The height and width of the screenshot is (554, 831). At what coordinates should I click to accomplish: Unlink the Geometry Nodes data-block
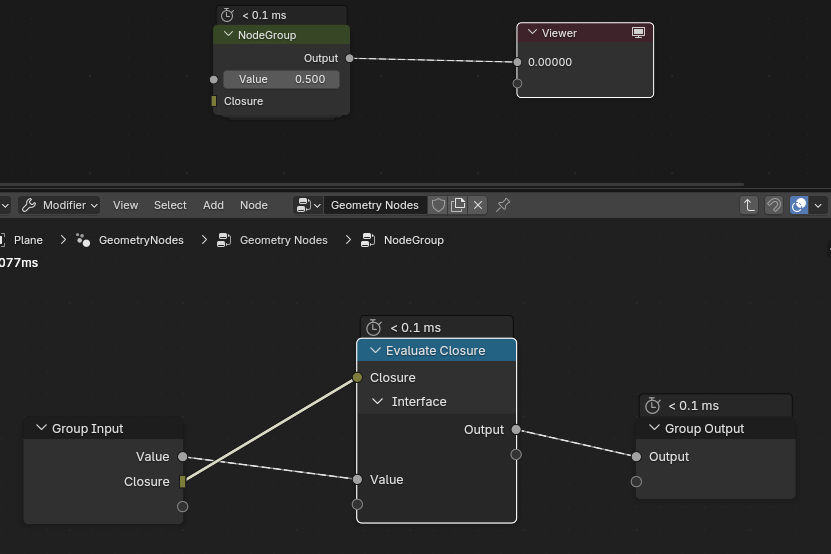(478, 205)
